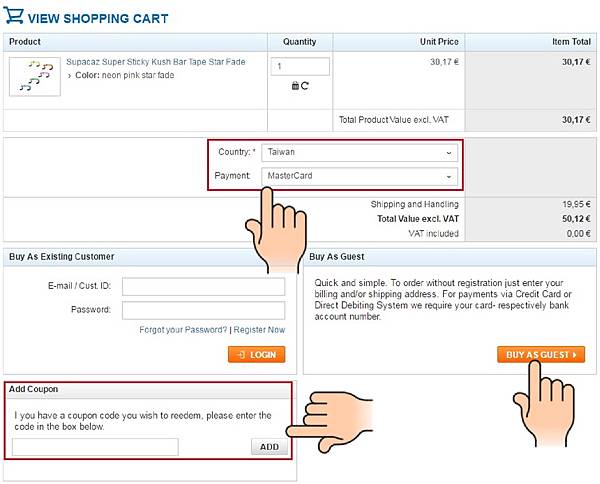Click the Buy As Existing Customer header
The width and height of the screenshot is (600, 484).
click(x=62, y=257)
